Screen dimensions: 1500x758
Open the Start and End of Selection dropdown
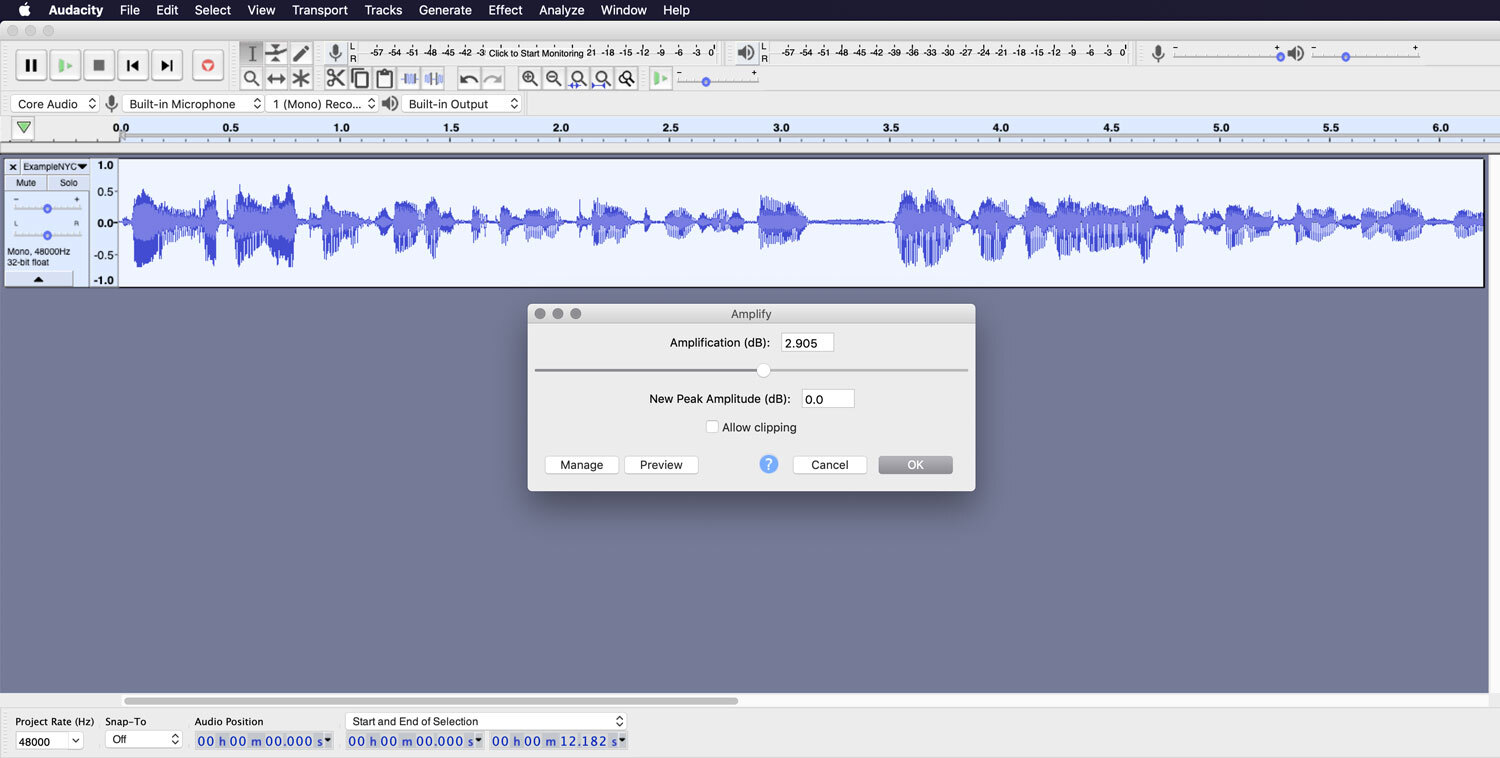click(x=486, y=721)
